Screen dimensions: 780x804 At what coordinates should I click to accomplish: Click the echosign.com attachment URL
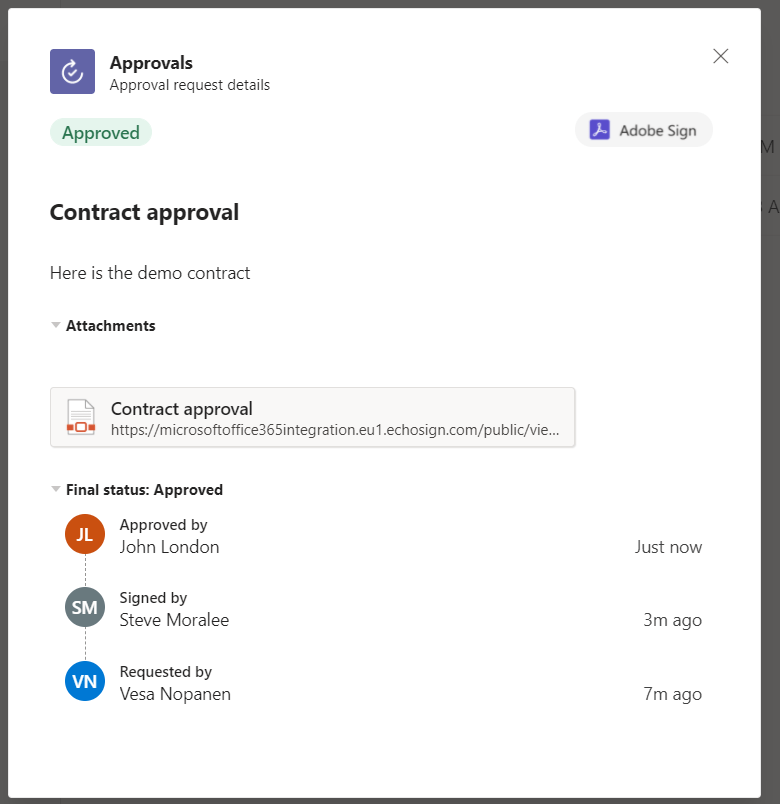tap(335, 430)
